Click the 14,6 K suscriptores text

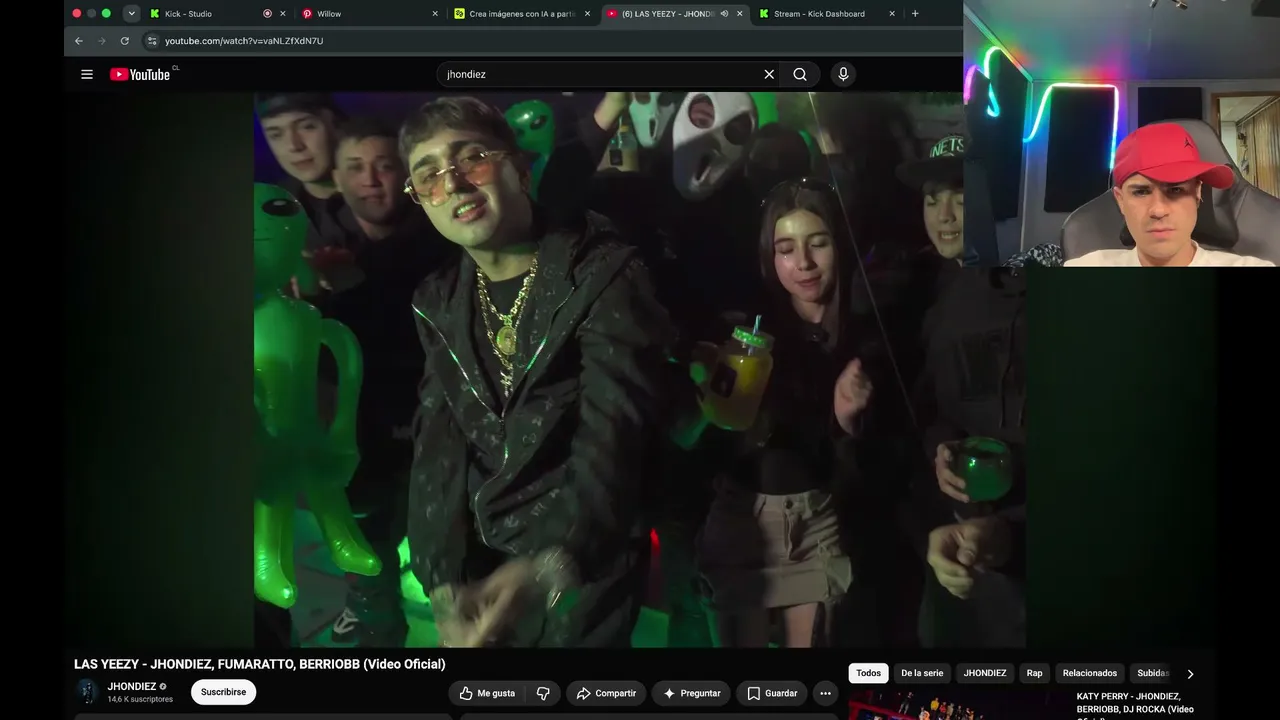coord(140,699)
